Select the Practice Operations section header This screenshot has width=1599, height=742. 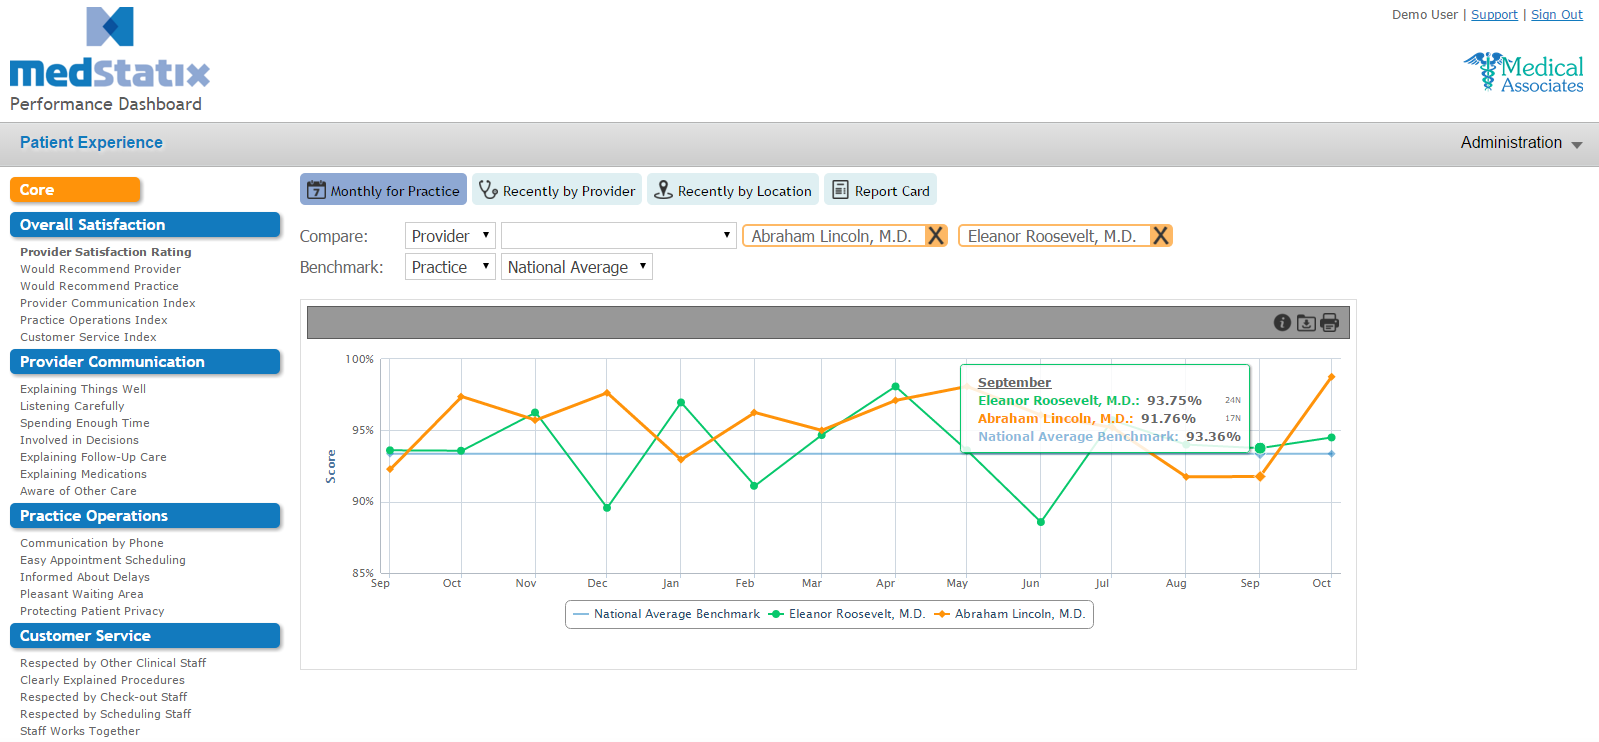(145, 516)
